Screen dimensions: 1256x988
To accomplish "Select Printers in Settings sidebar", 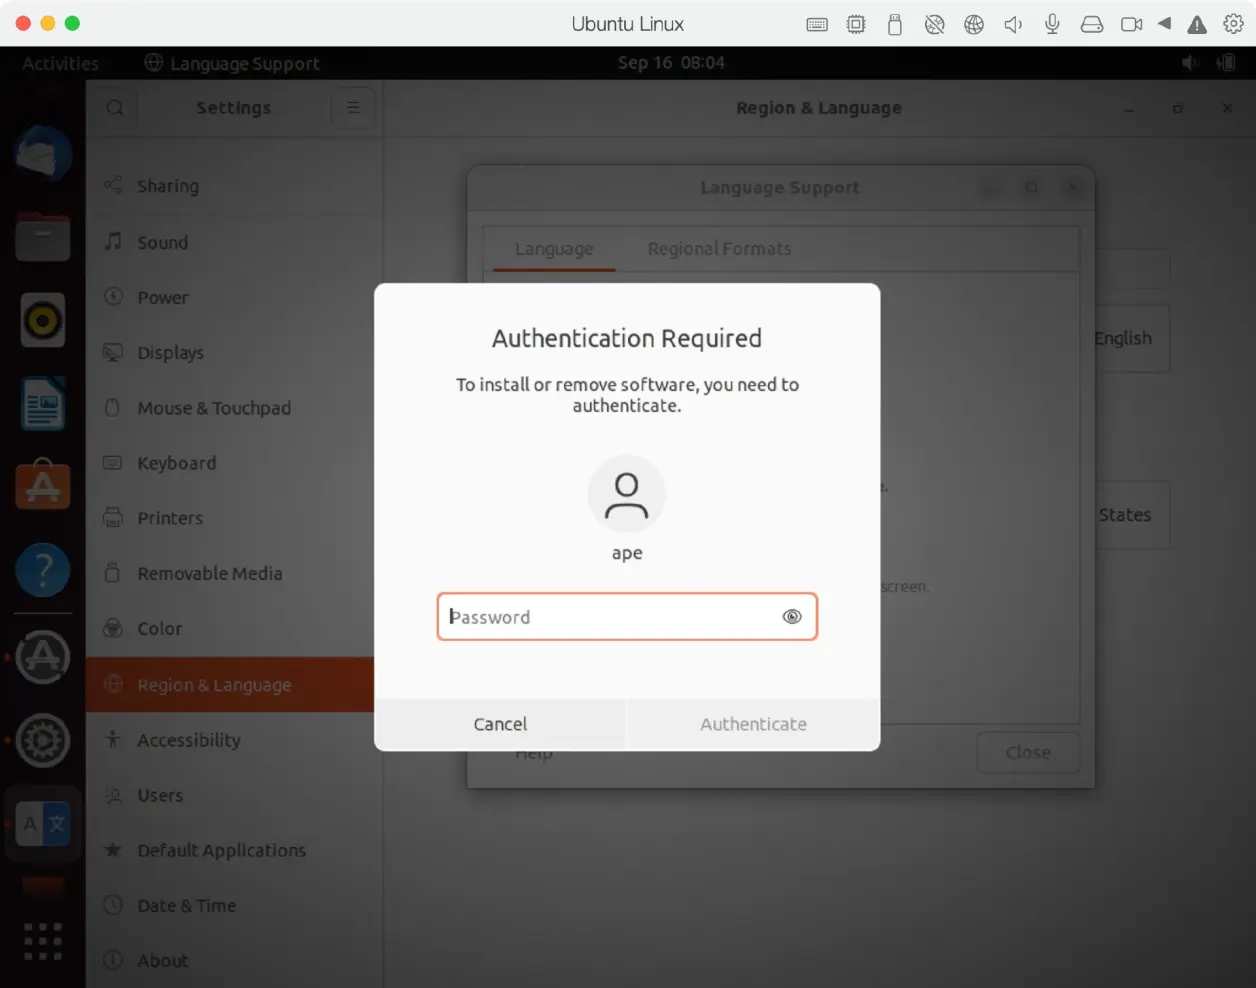I will [234, 518].
